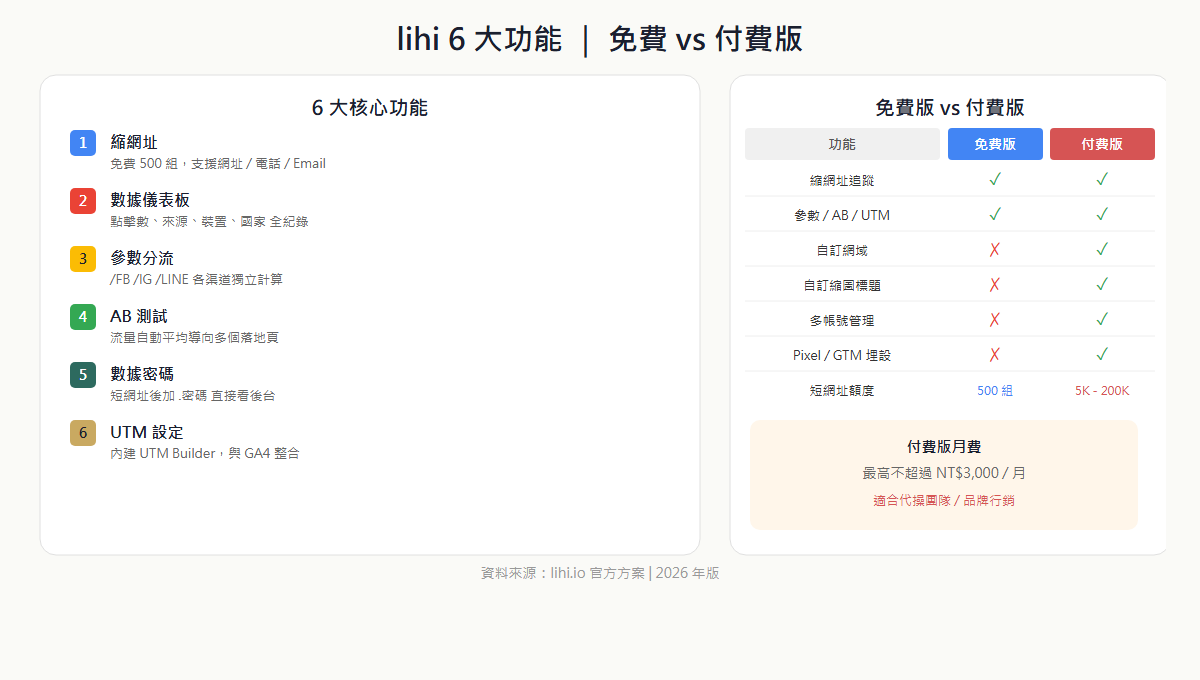Click the tan number 6 badge for UTM 設定
Viewport: 1200px width, 680px height.
(83, 433)
